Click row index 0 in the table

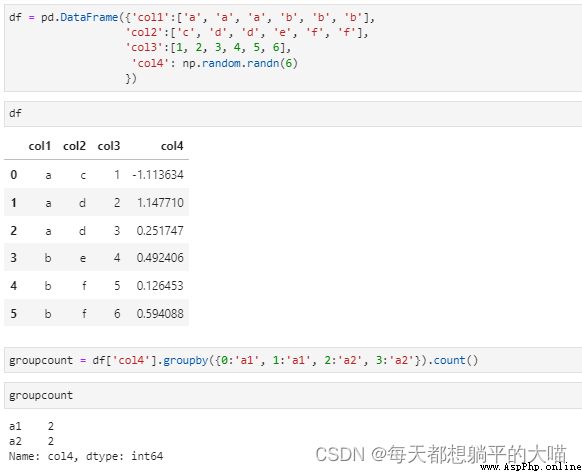point(14,174)
